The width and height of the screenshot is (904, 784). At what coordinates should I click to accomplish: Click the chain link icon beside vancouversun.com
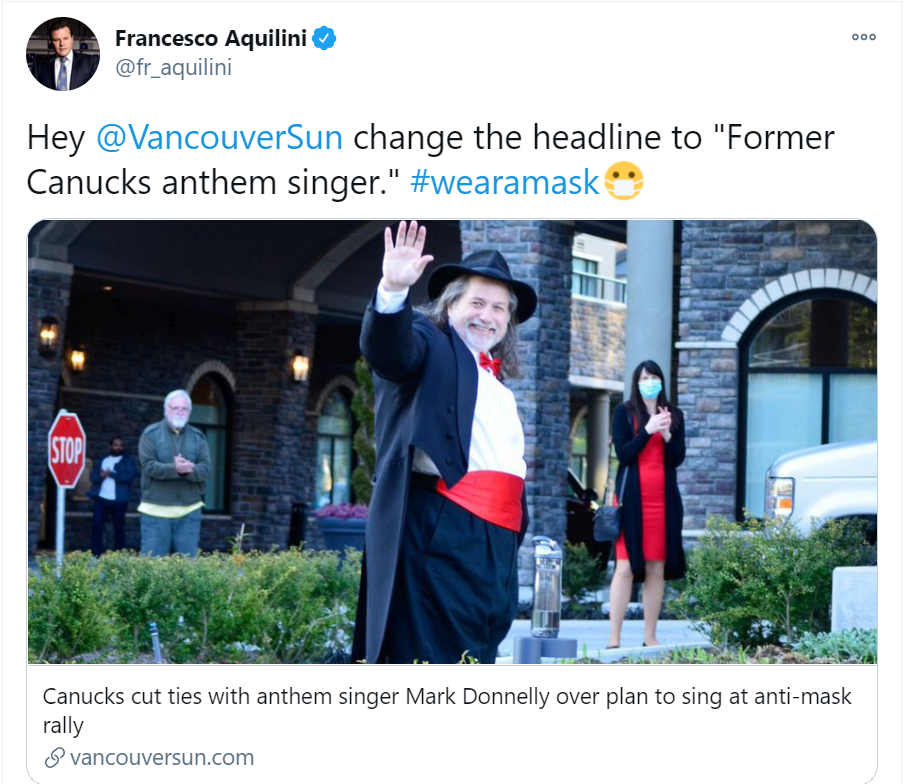point(54,757)
